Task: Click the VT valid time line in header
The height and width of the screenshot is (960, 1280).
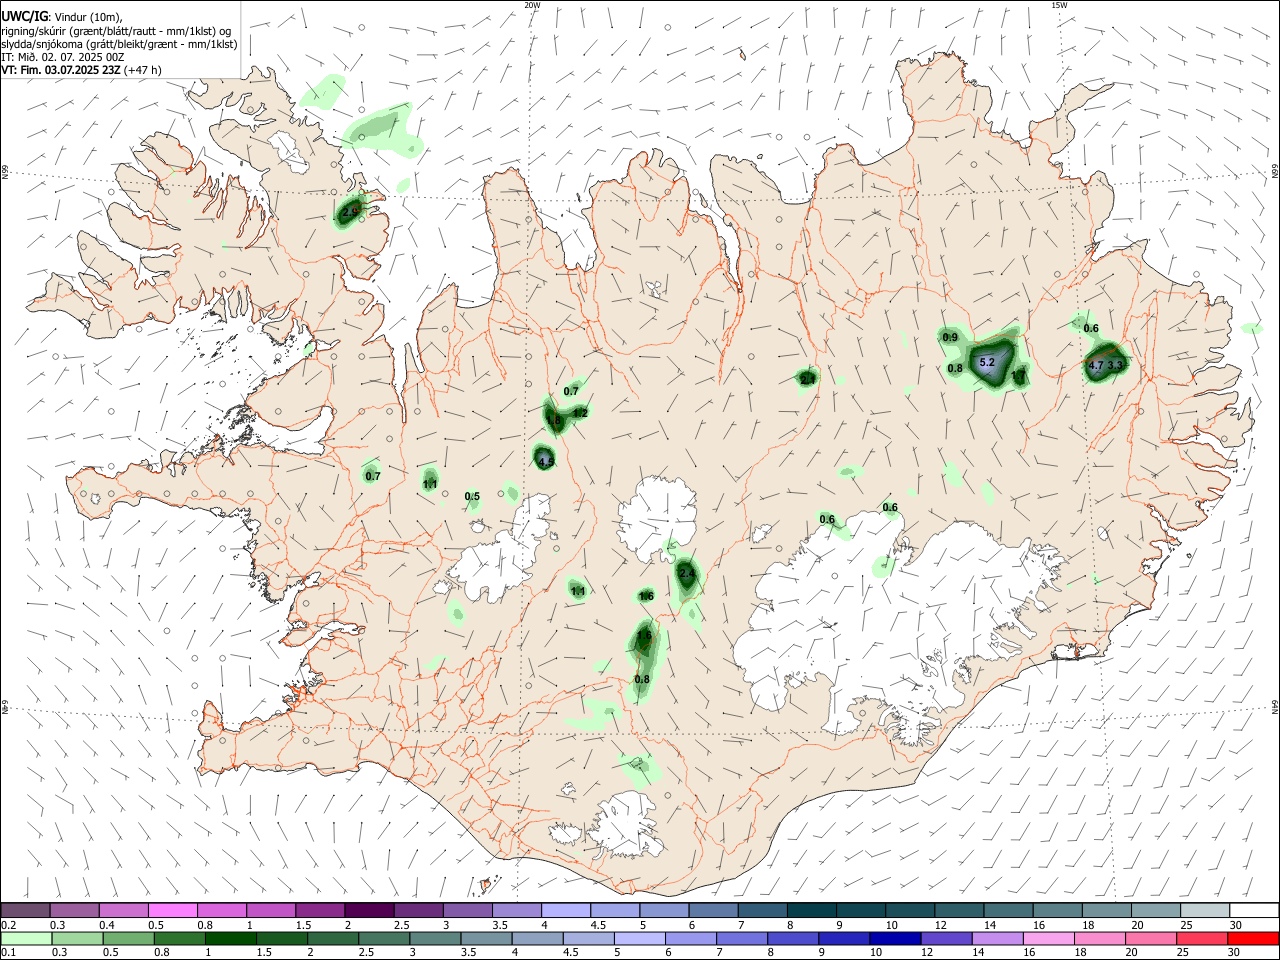Action: tap(81, 70)
